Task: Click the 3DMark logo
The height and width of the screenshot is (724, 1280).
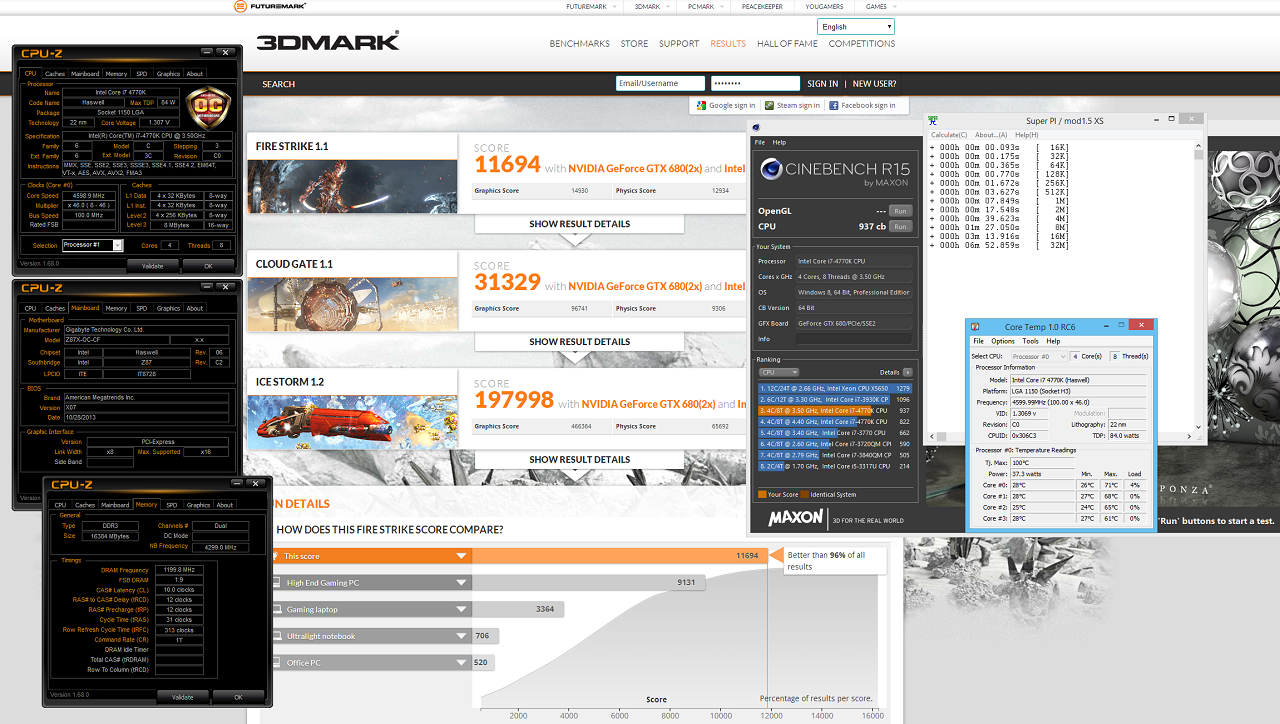Action: (328, 42)
